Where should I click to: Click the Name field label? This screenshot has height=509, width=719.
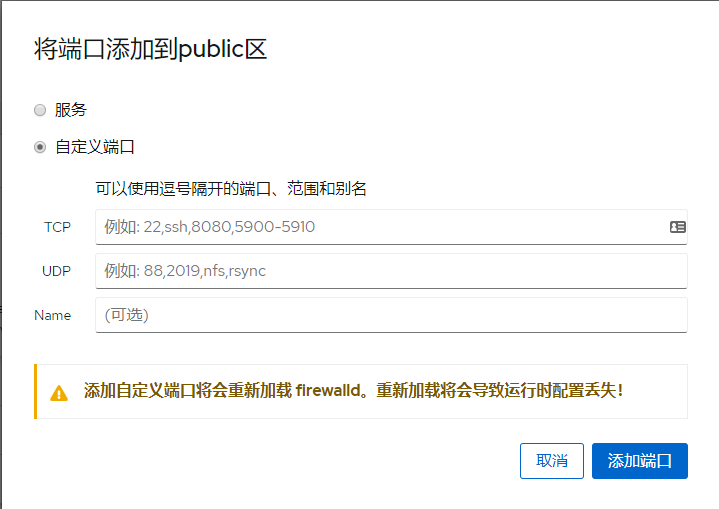(x=53, y=315)
